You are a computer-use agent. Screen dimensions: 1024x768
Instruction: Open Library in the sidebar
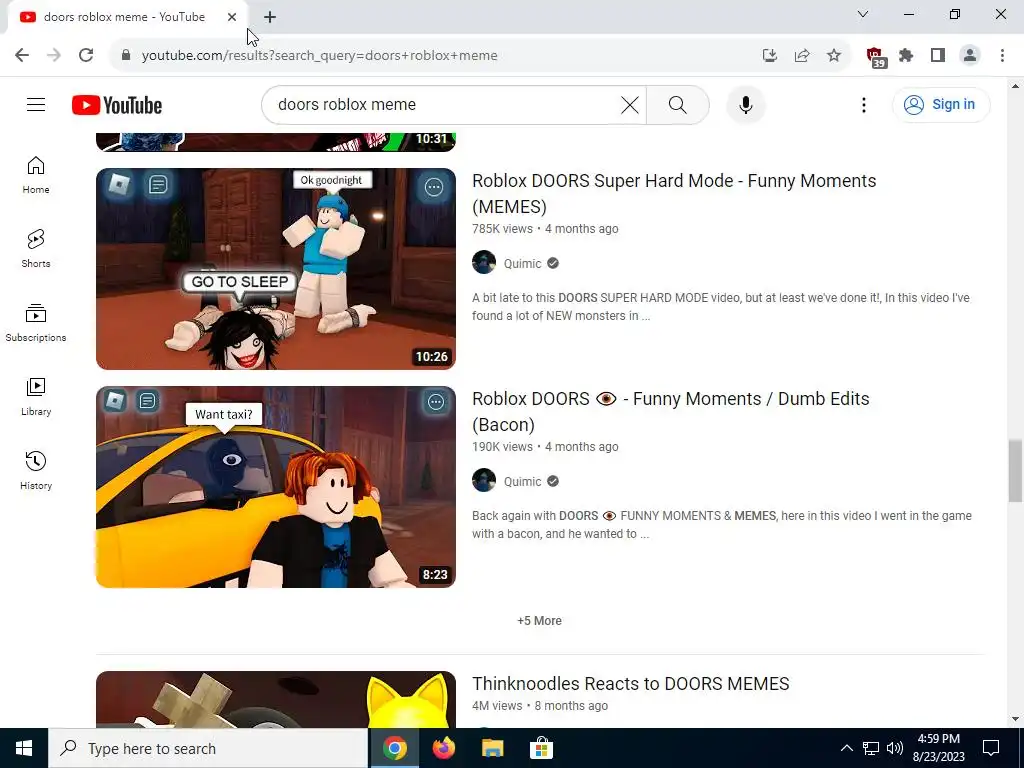pyautogui.click(x=36, y=397)
